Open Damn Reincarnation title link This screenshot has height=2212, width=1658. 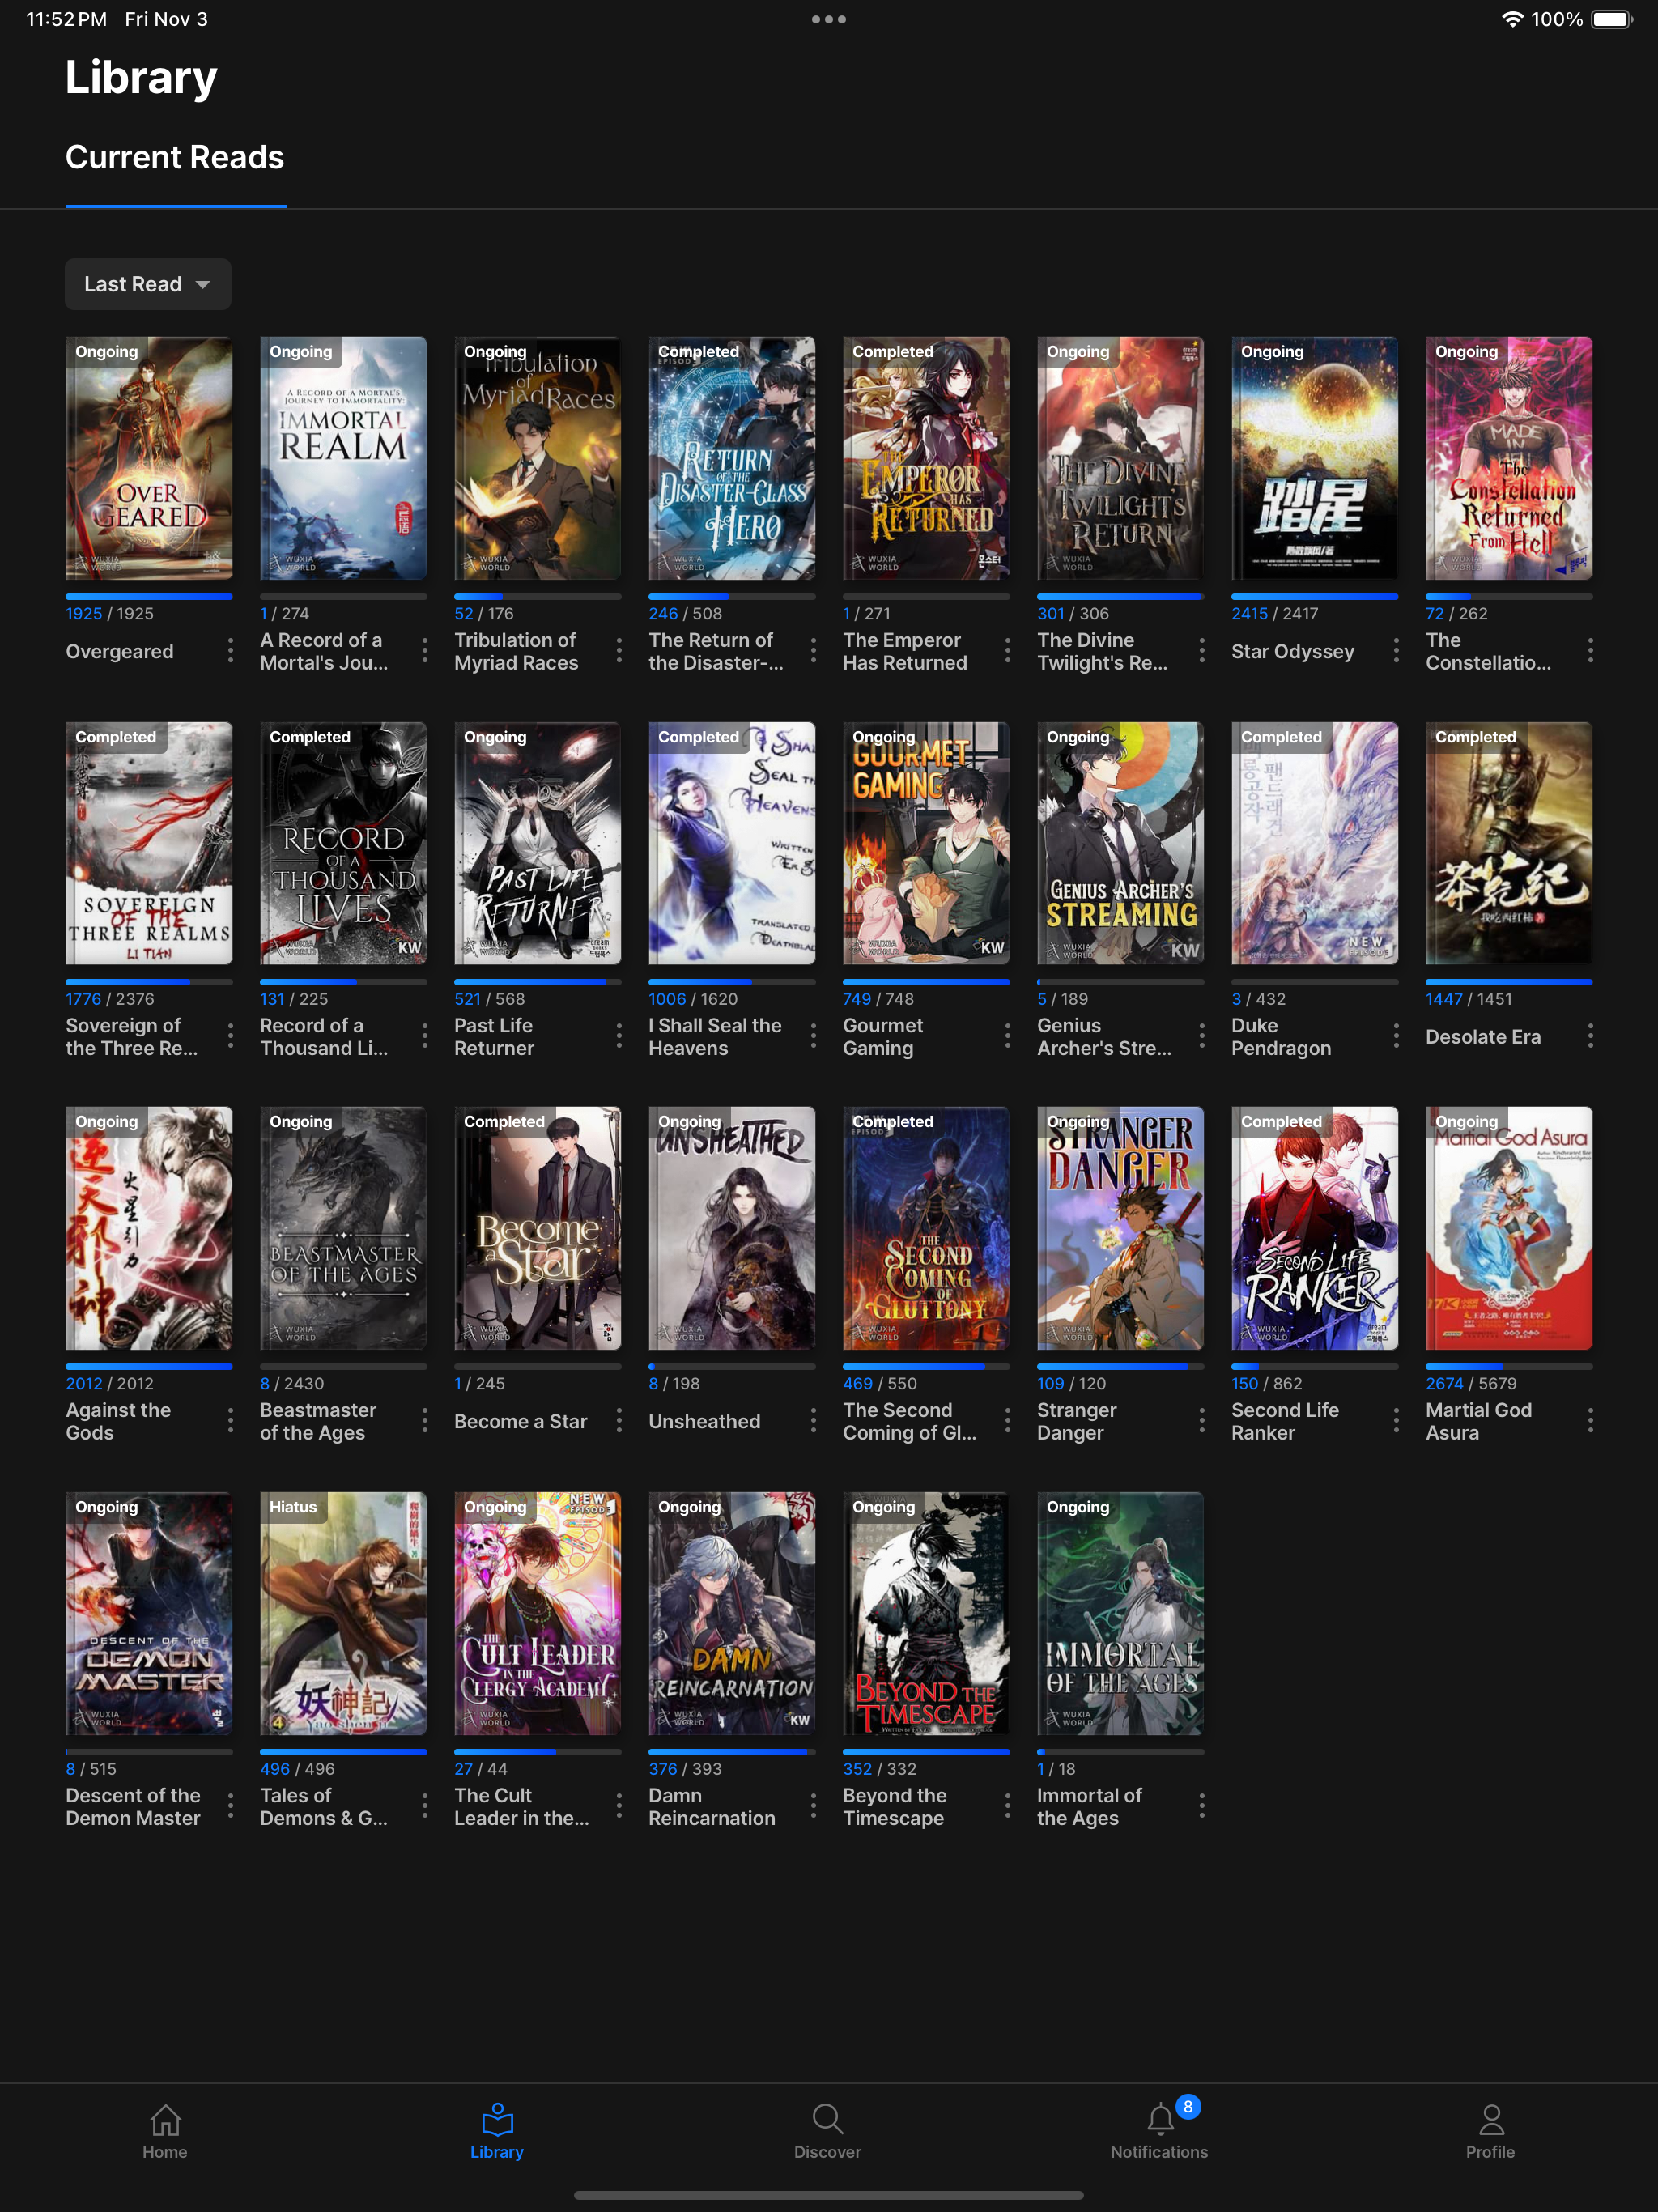coord(712,1806)
